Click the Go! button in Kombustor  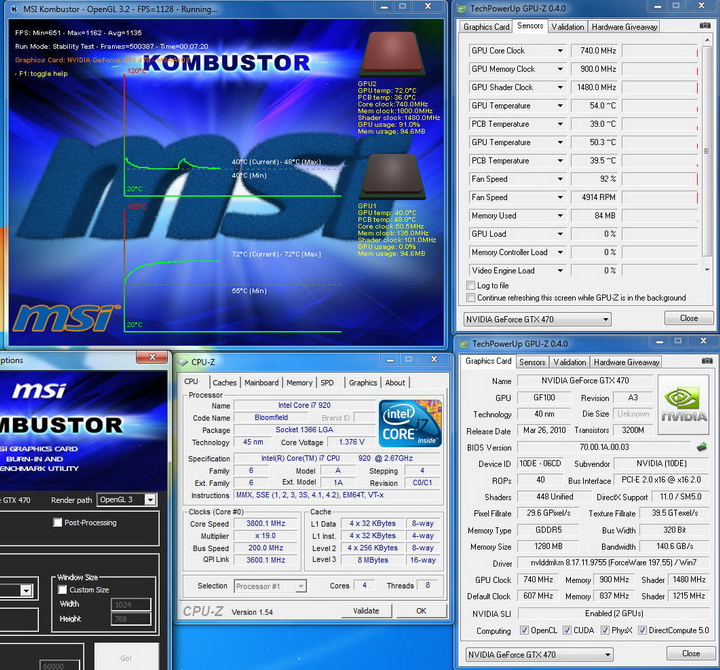pyautogui.click(x=126, y=657)
